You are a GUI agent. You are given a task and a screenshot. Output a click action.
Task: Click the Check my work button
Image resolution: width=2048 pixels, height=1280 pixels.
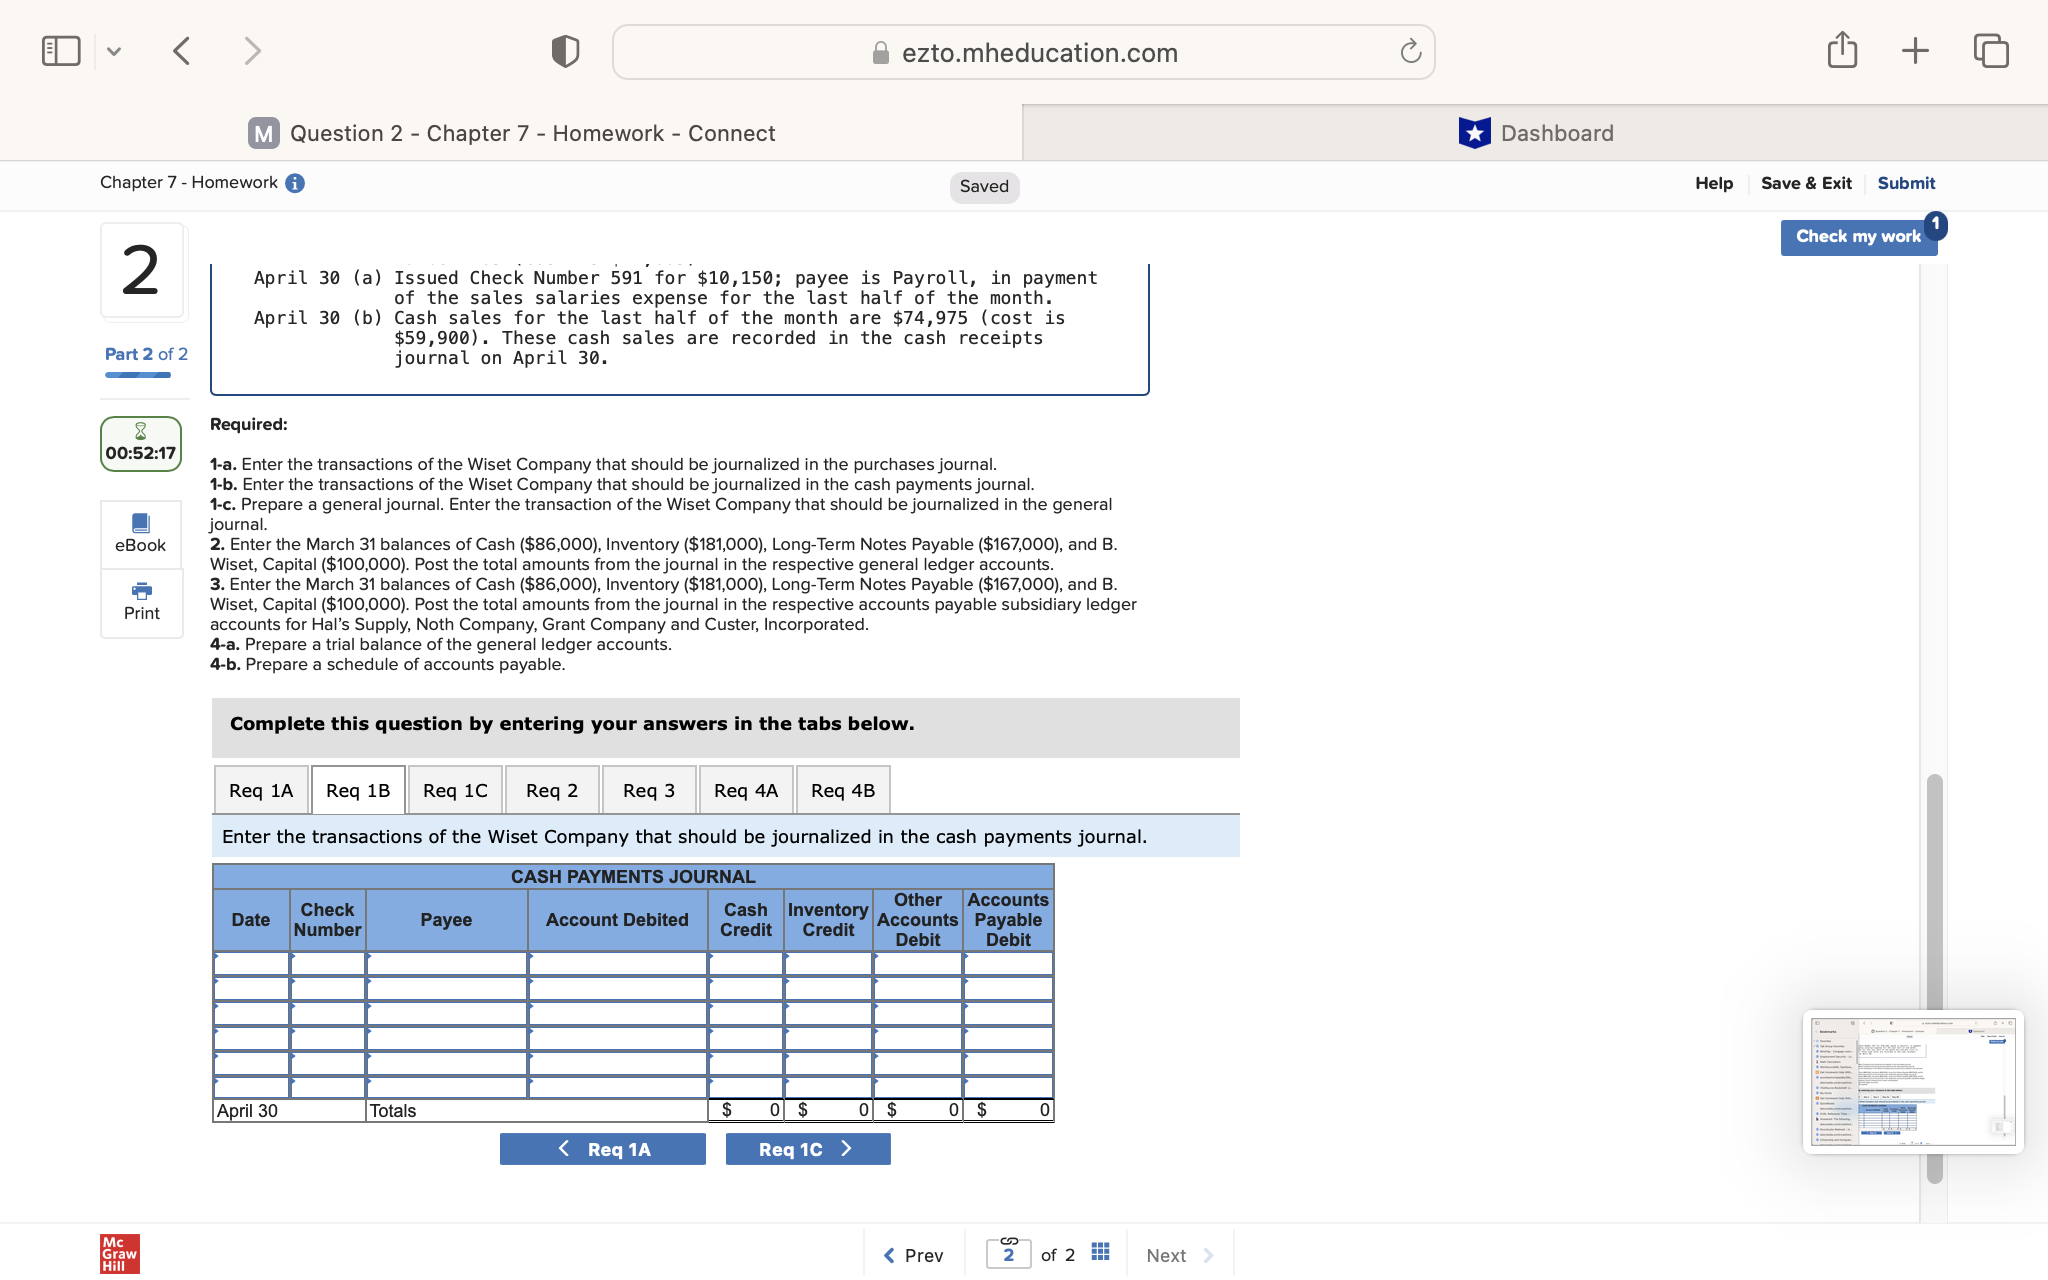(1858, 236)
